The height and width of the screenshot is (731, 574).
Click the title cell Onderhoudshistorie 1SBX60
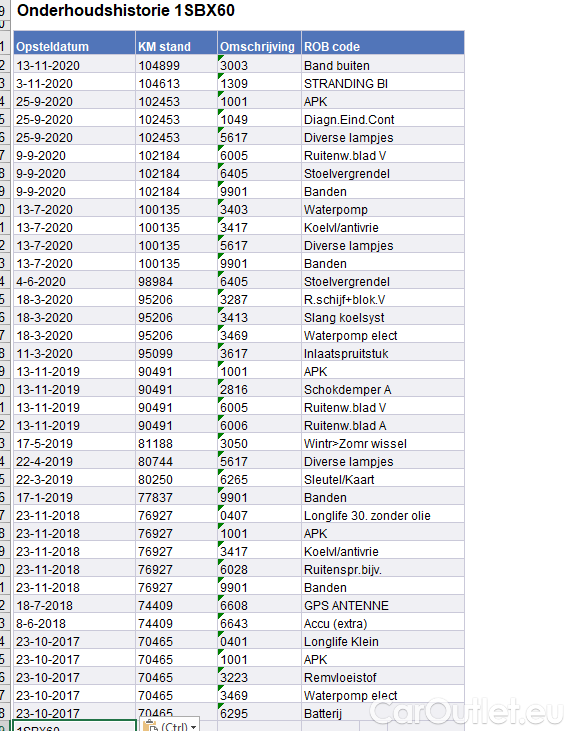tap(126, 10)
